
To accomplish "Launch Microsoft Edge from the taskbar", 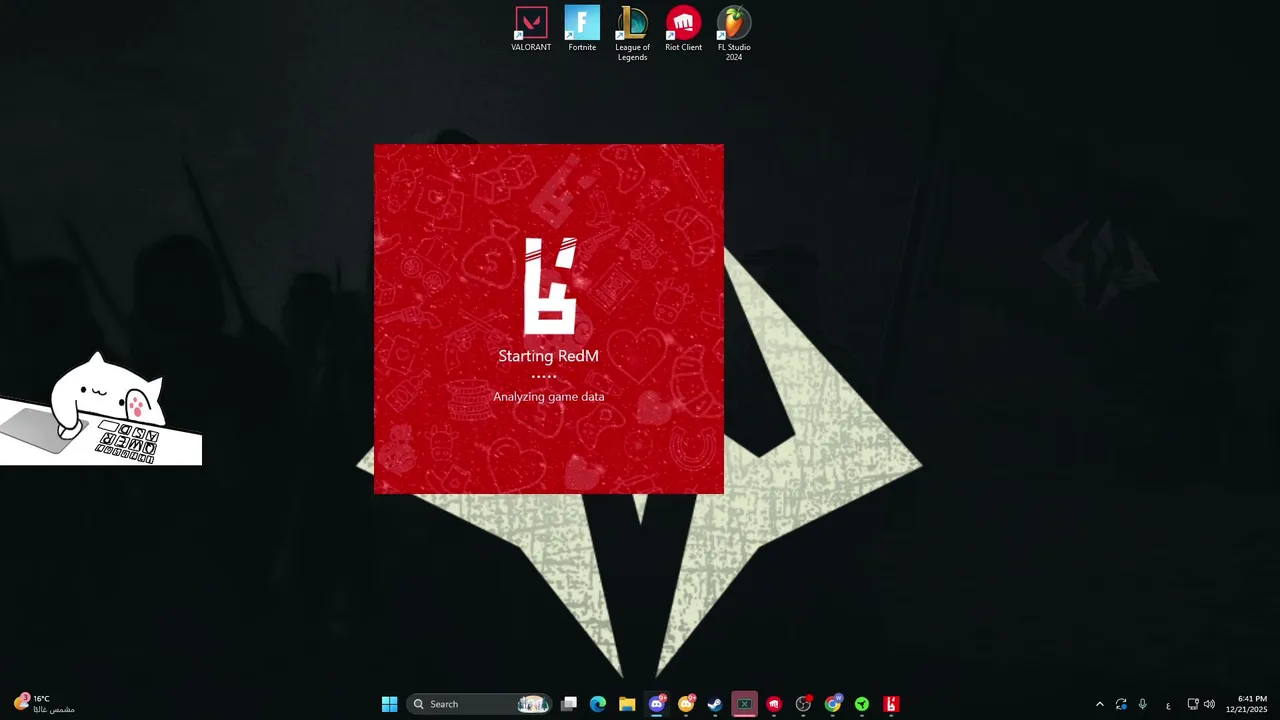I will click(x=598, y=704).
